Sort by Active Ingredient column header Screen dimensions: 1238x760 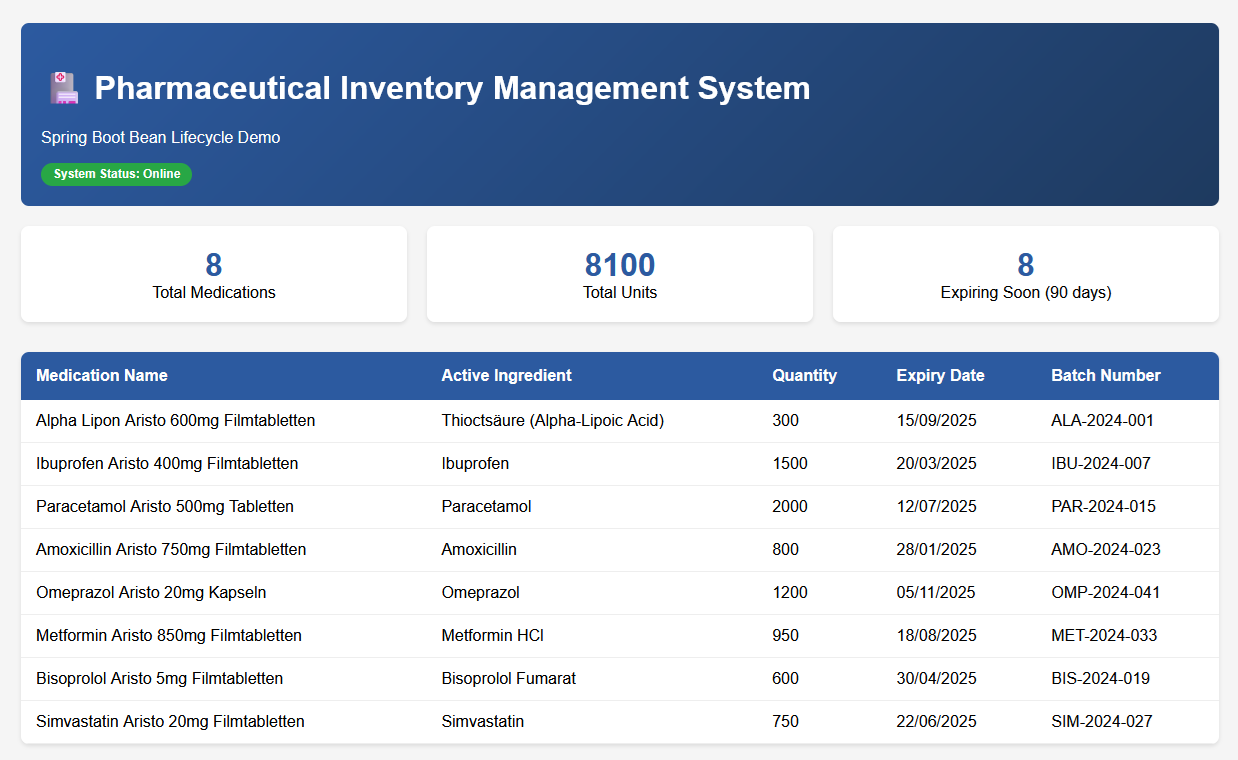pos(506,376)
